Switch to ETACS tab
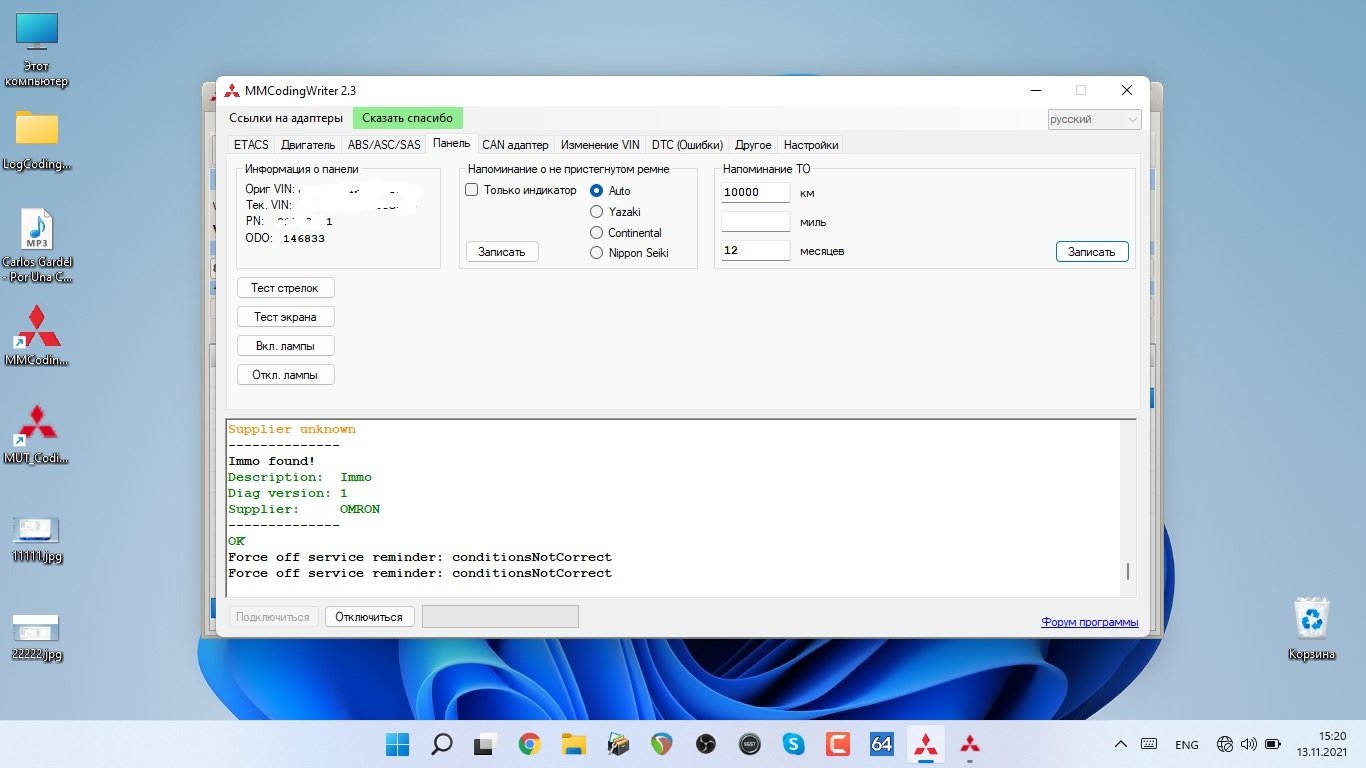1366x768 pixels. (251, 145)
